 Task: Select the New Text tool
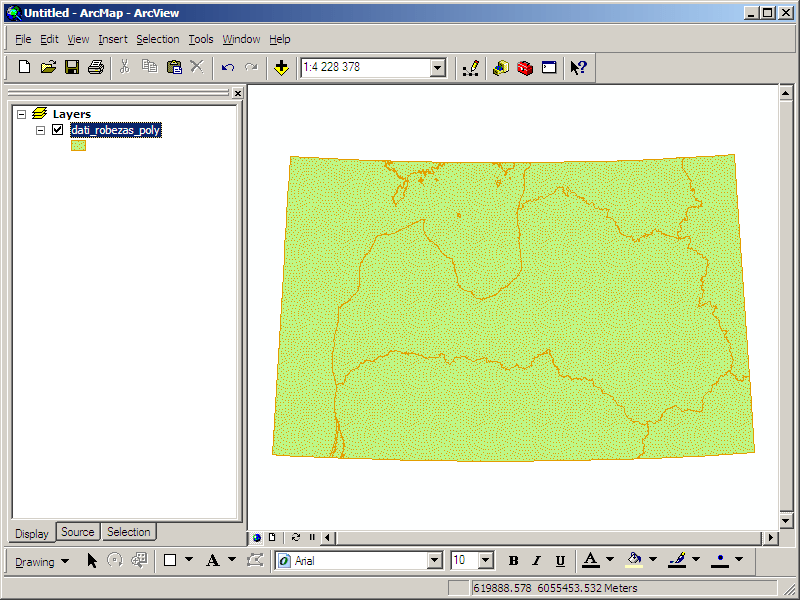(213, 561)
